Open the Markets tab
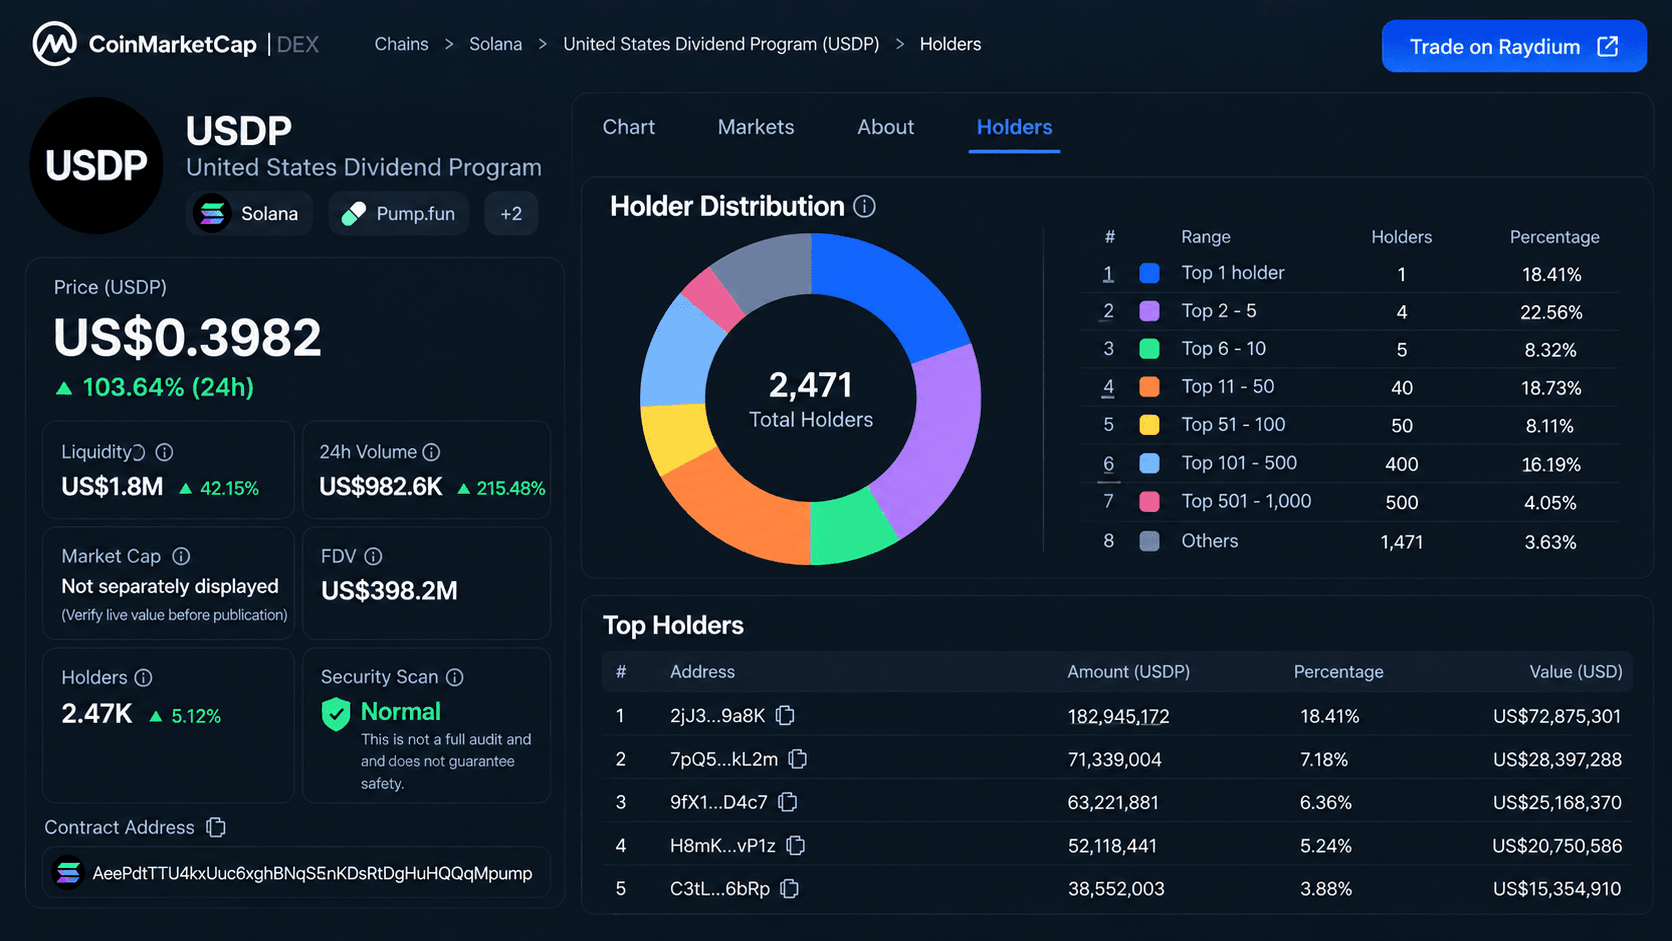Screen dimensions: 1672x941 click(x=756, y=127)
